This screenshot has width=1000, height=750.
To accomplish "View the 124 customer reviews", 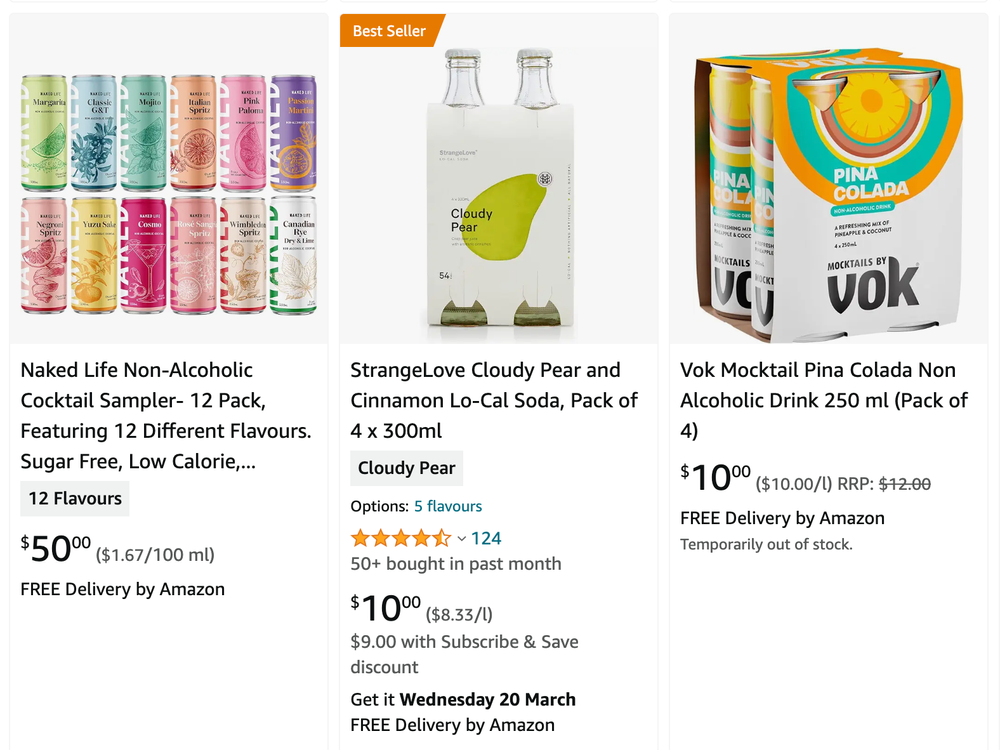I will pos(486,538).
